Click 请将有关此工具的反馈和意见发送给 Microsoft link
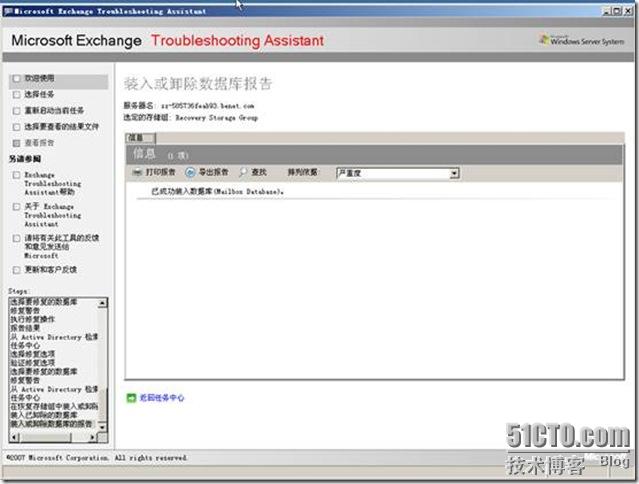 (x=62, y=246)
